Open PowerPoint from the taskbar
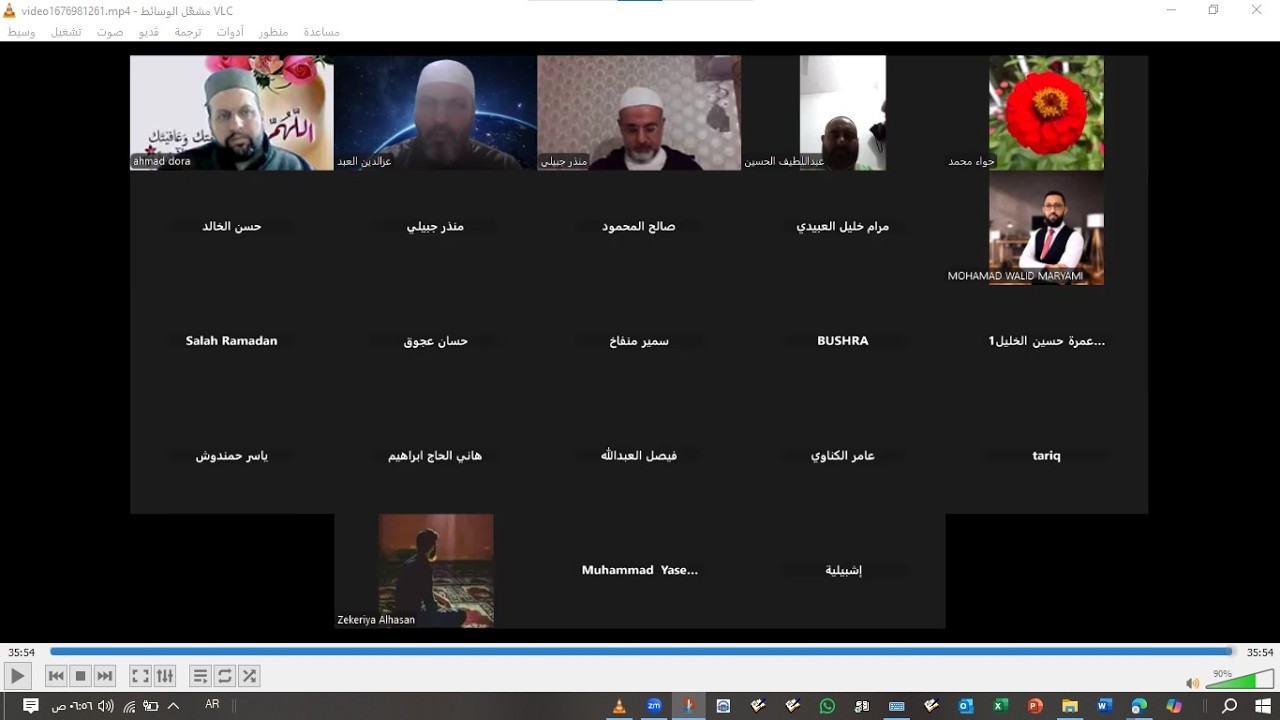This screenshot has height=720, width=1280. pos(1035,706)
